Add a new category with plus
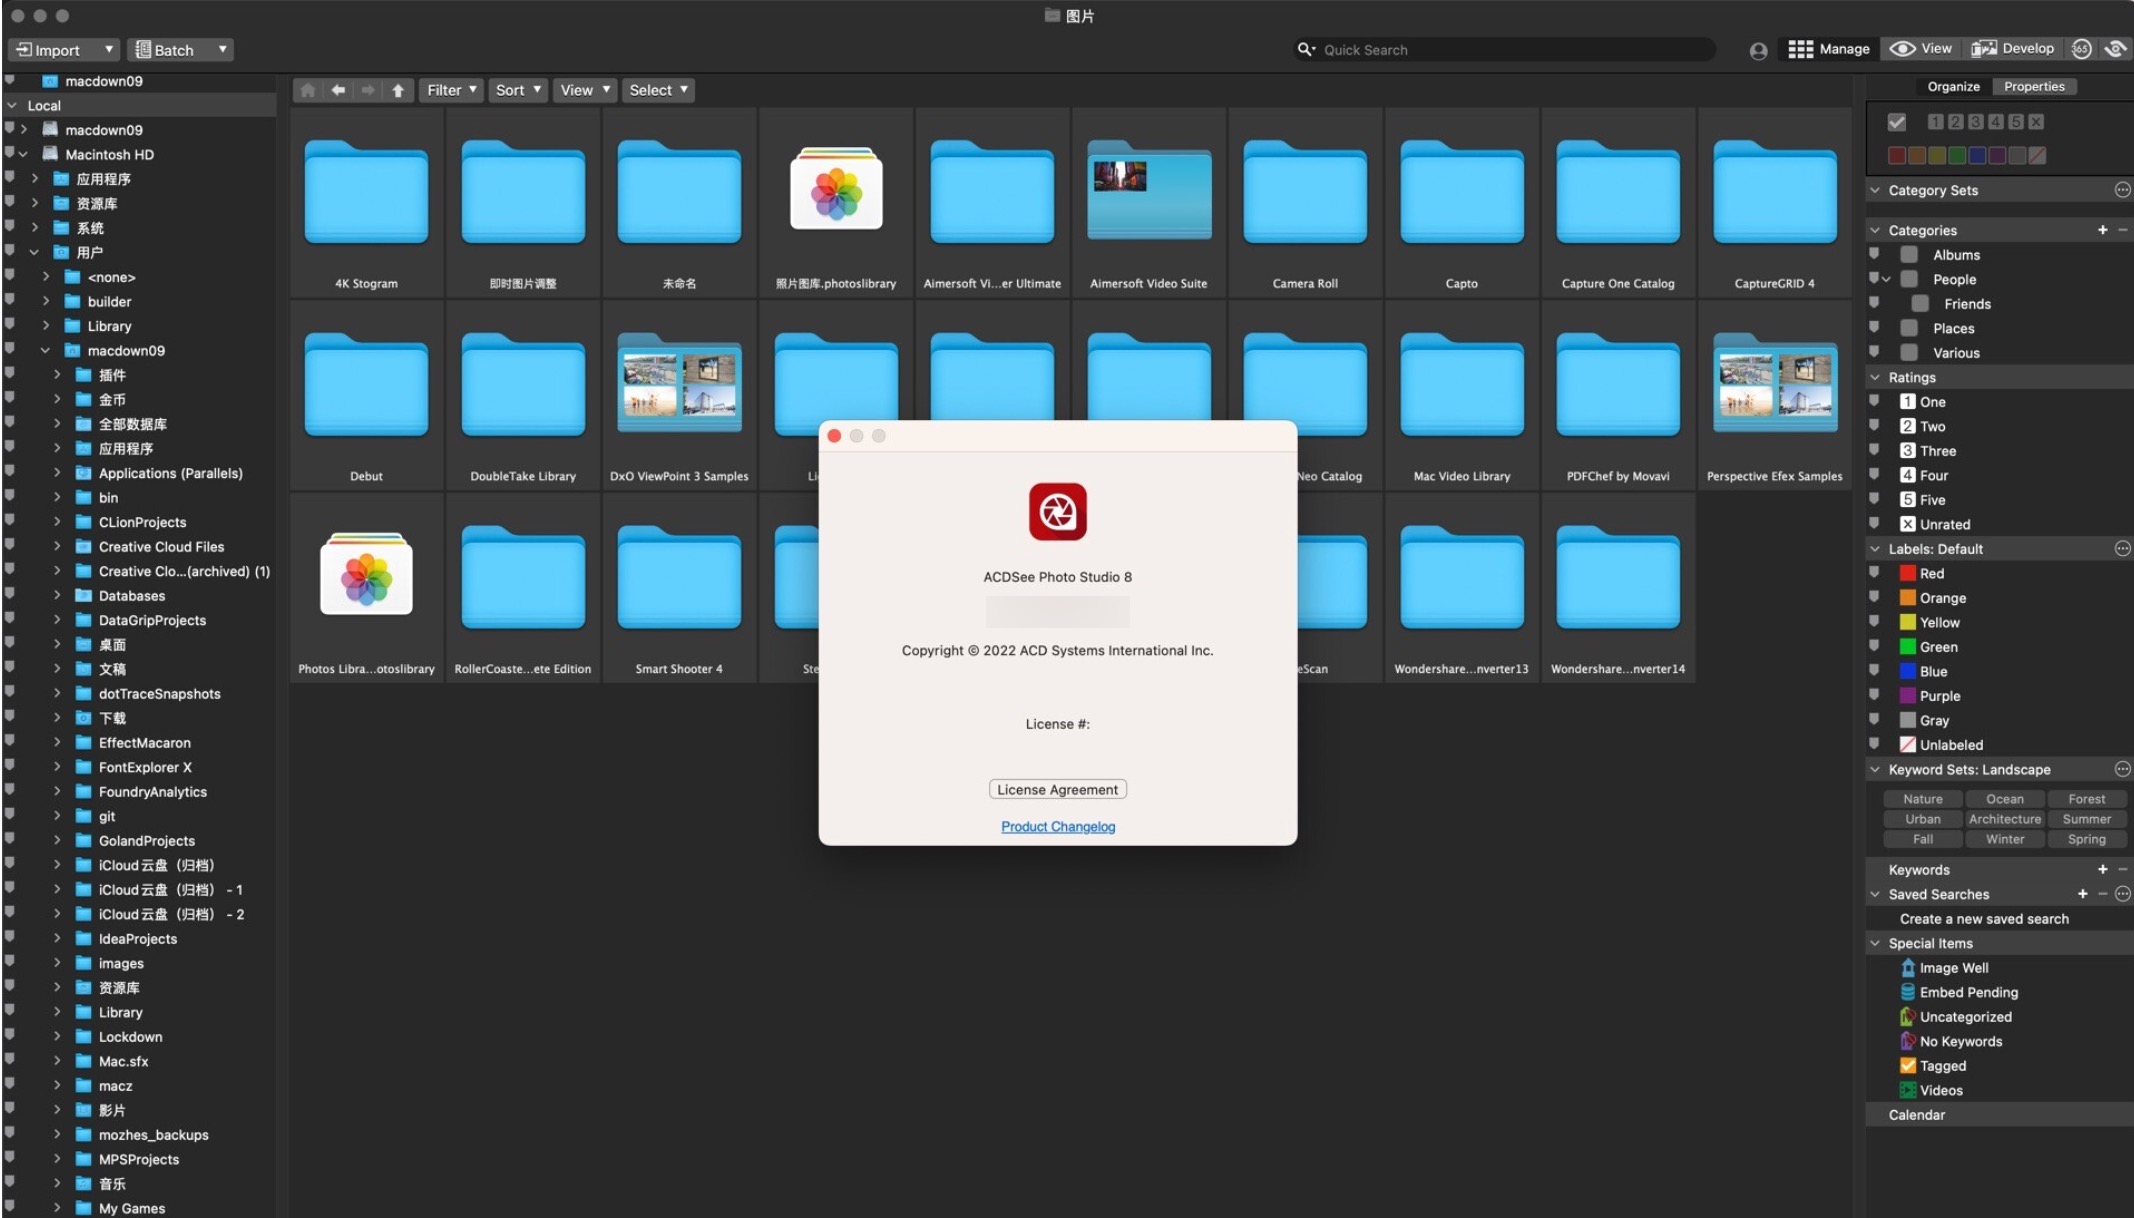 coord(2102,230)
